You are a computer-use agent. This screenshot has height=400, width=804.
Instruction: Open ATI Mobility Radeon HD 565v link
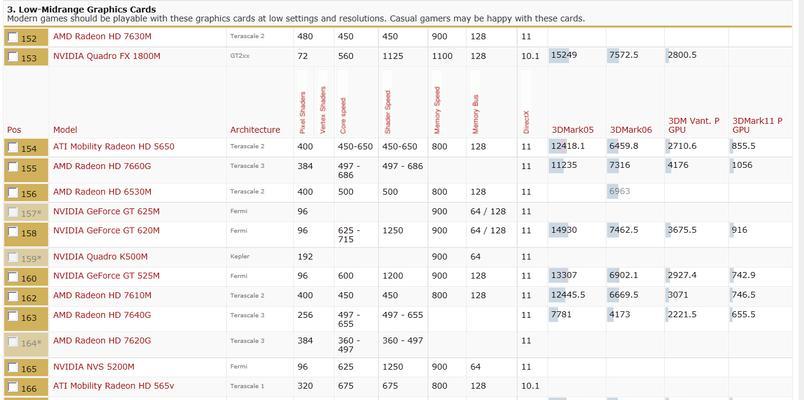(113, 386)
